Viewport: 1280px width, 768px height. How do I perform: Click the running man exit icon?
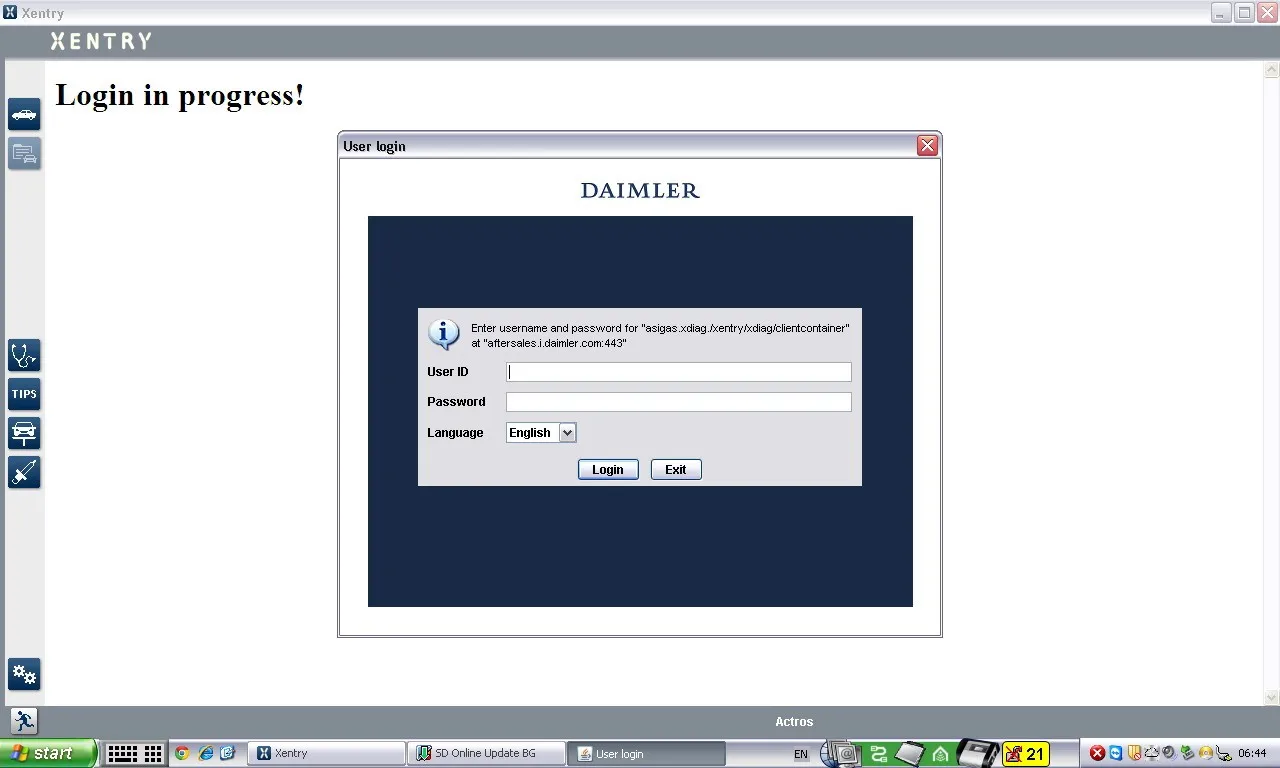click(24, 721)
